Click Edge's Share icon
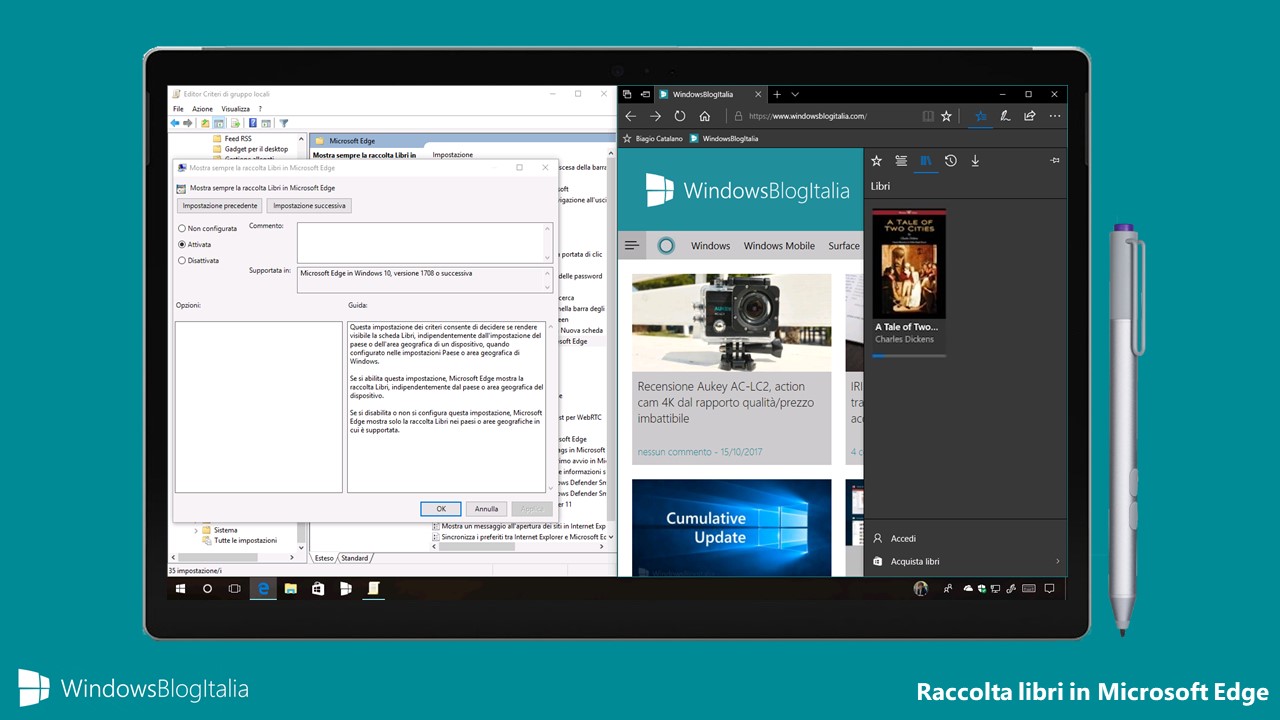 point(1029,116)
